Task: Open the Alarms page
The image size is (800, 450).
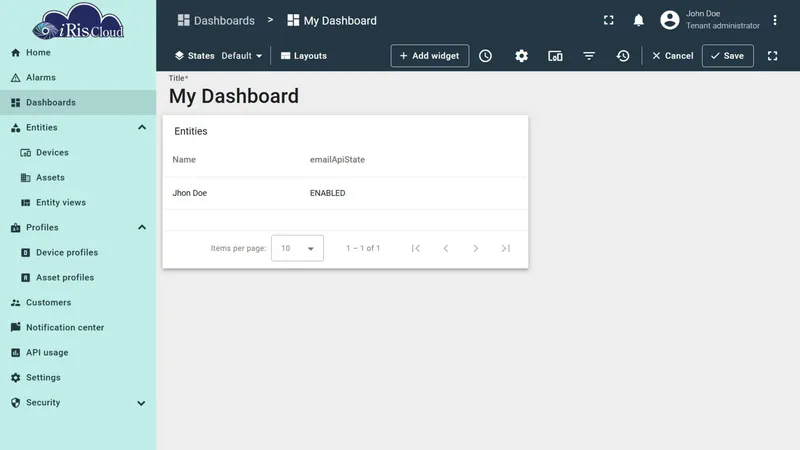Action: coord(78,78)
